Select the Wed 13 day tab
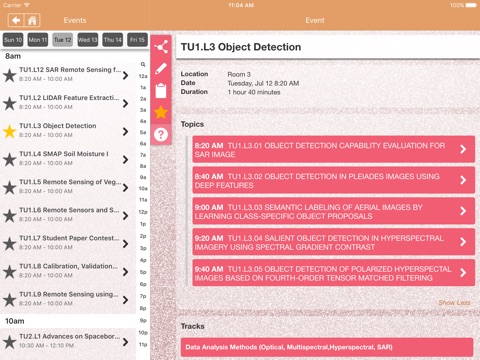 point(88,40)
